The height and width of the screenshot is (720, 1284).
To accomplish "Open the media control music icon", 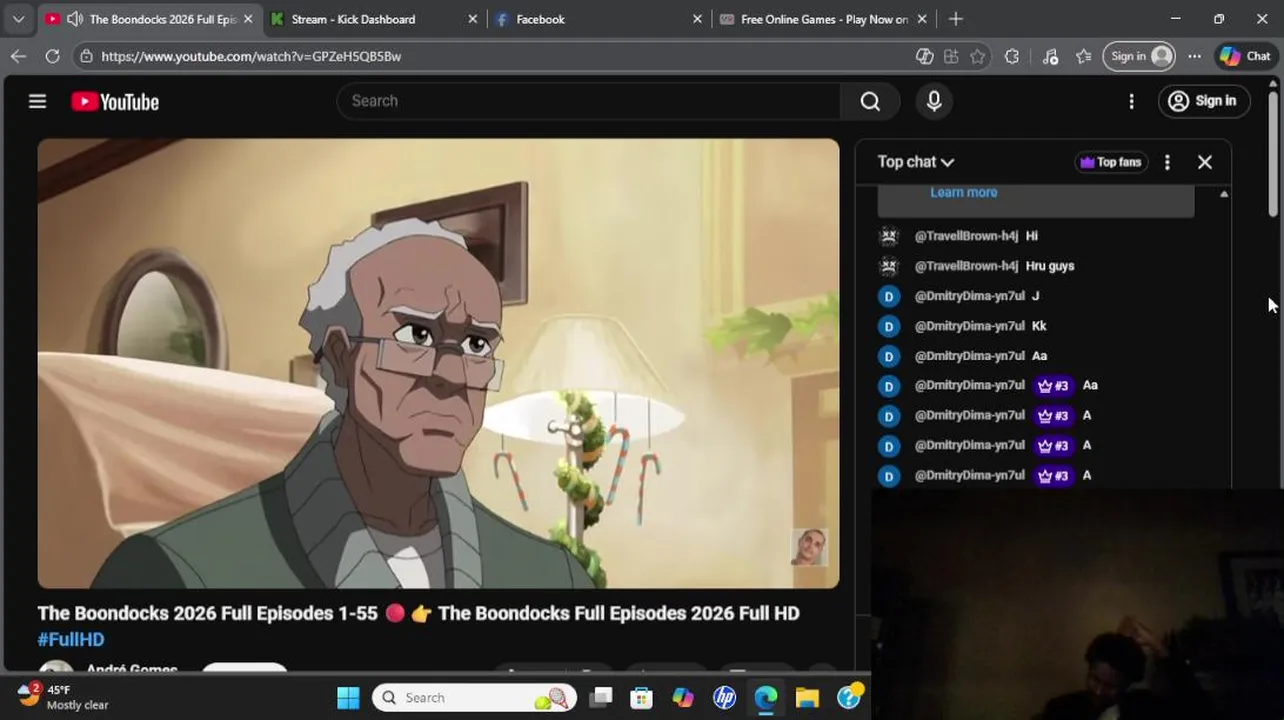I will [x=1050, y=56].
